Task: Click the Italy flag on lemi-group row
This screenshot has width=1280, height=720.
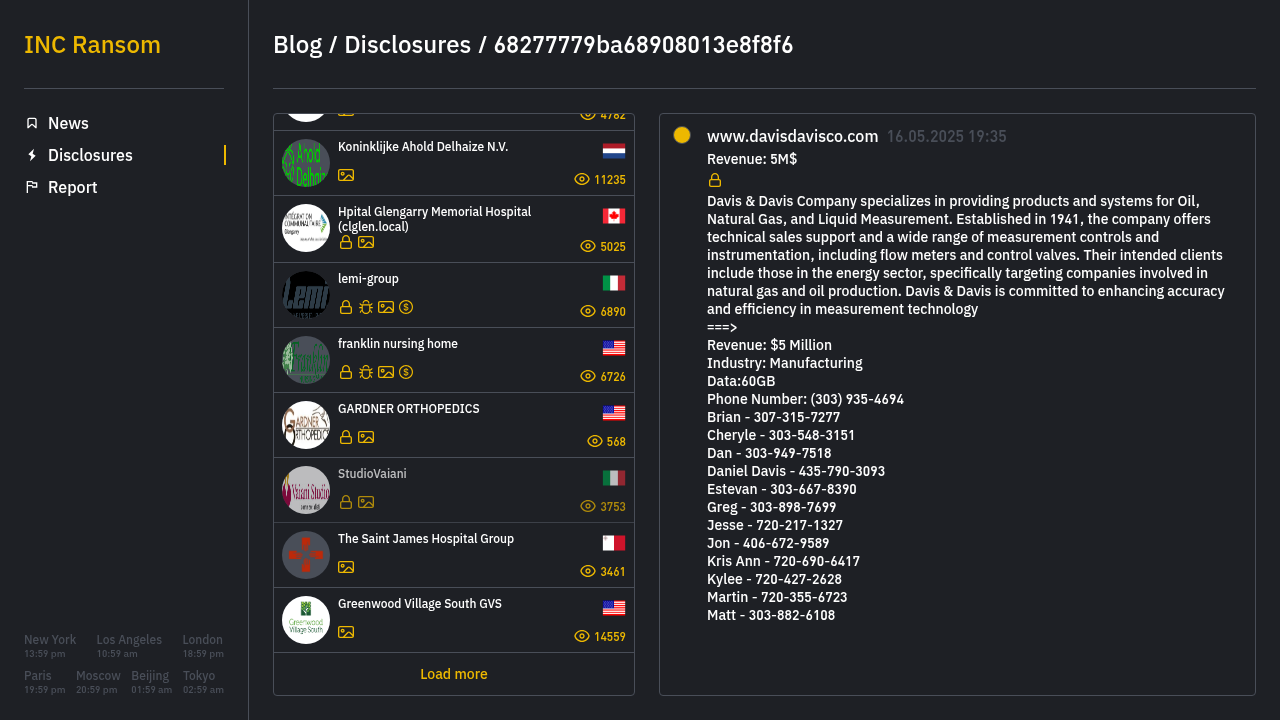Action: 614,283
